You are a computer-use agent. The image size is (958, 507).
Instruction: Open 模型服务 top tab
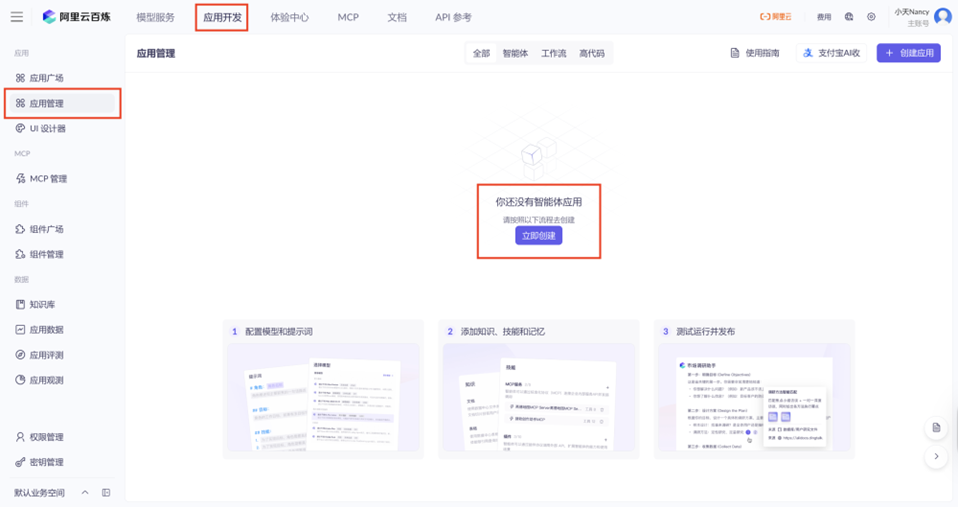pos(155,17)
